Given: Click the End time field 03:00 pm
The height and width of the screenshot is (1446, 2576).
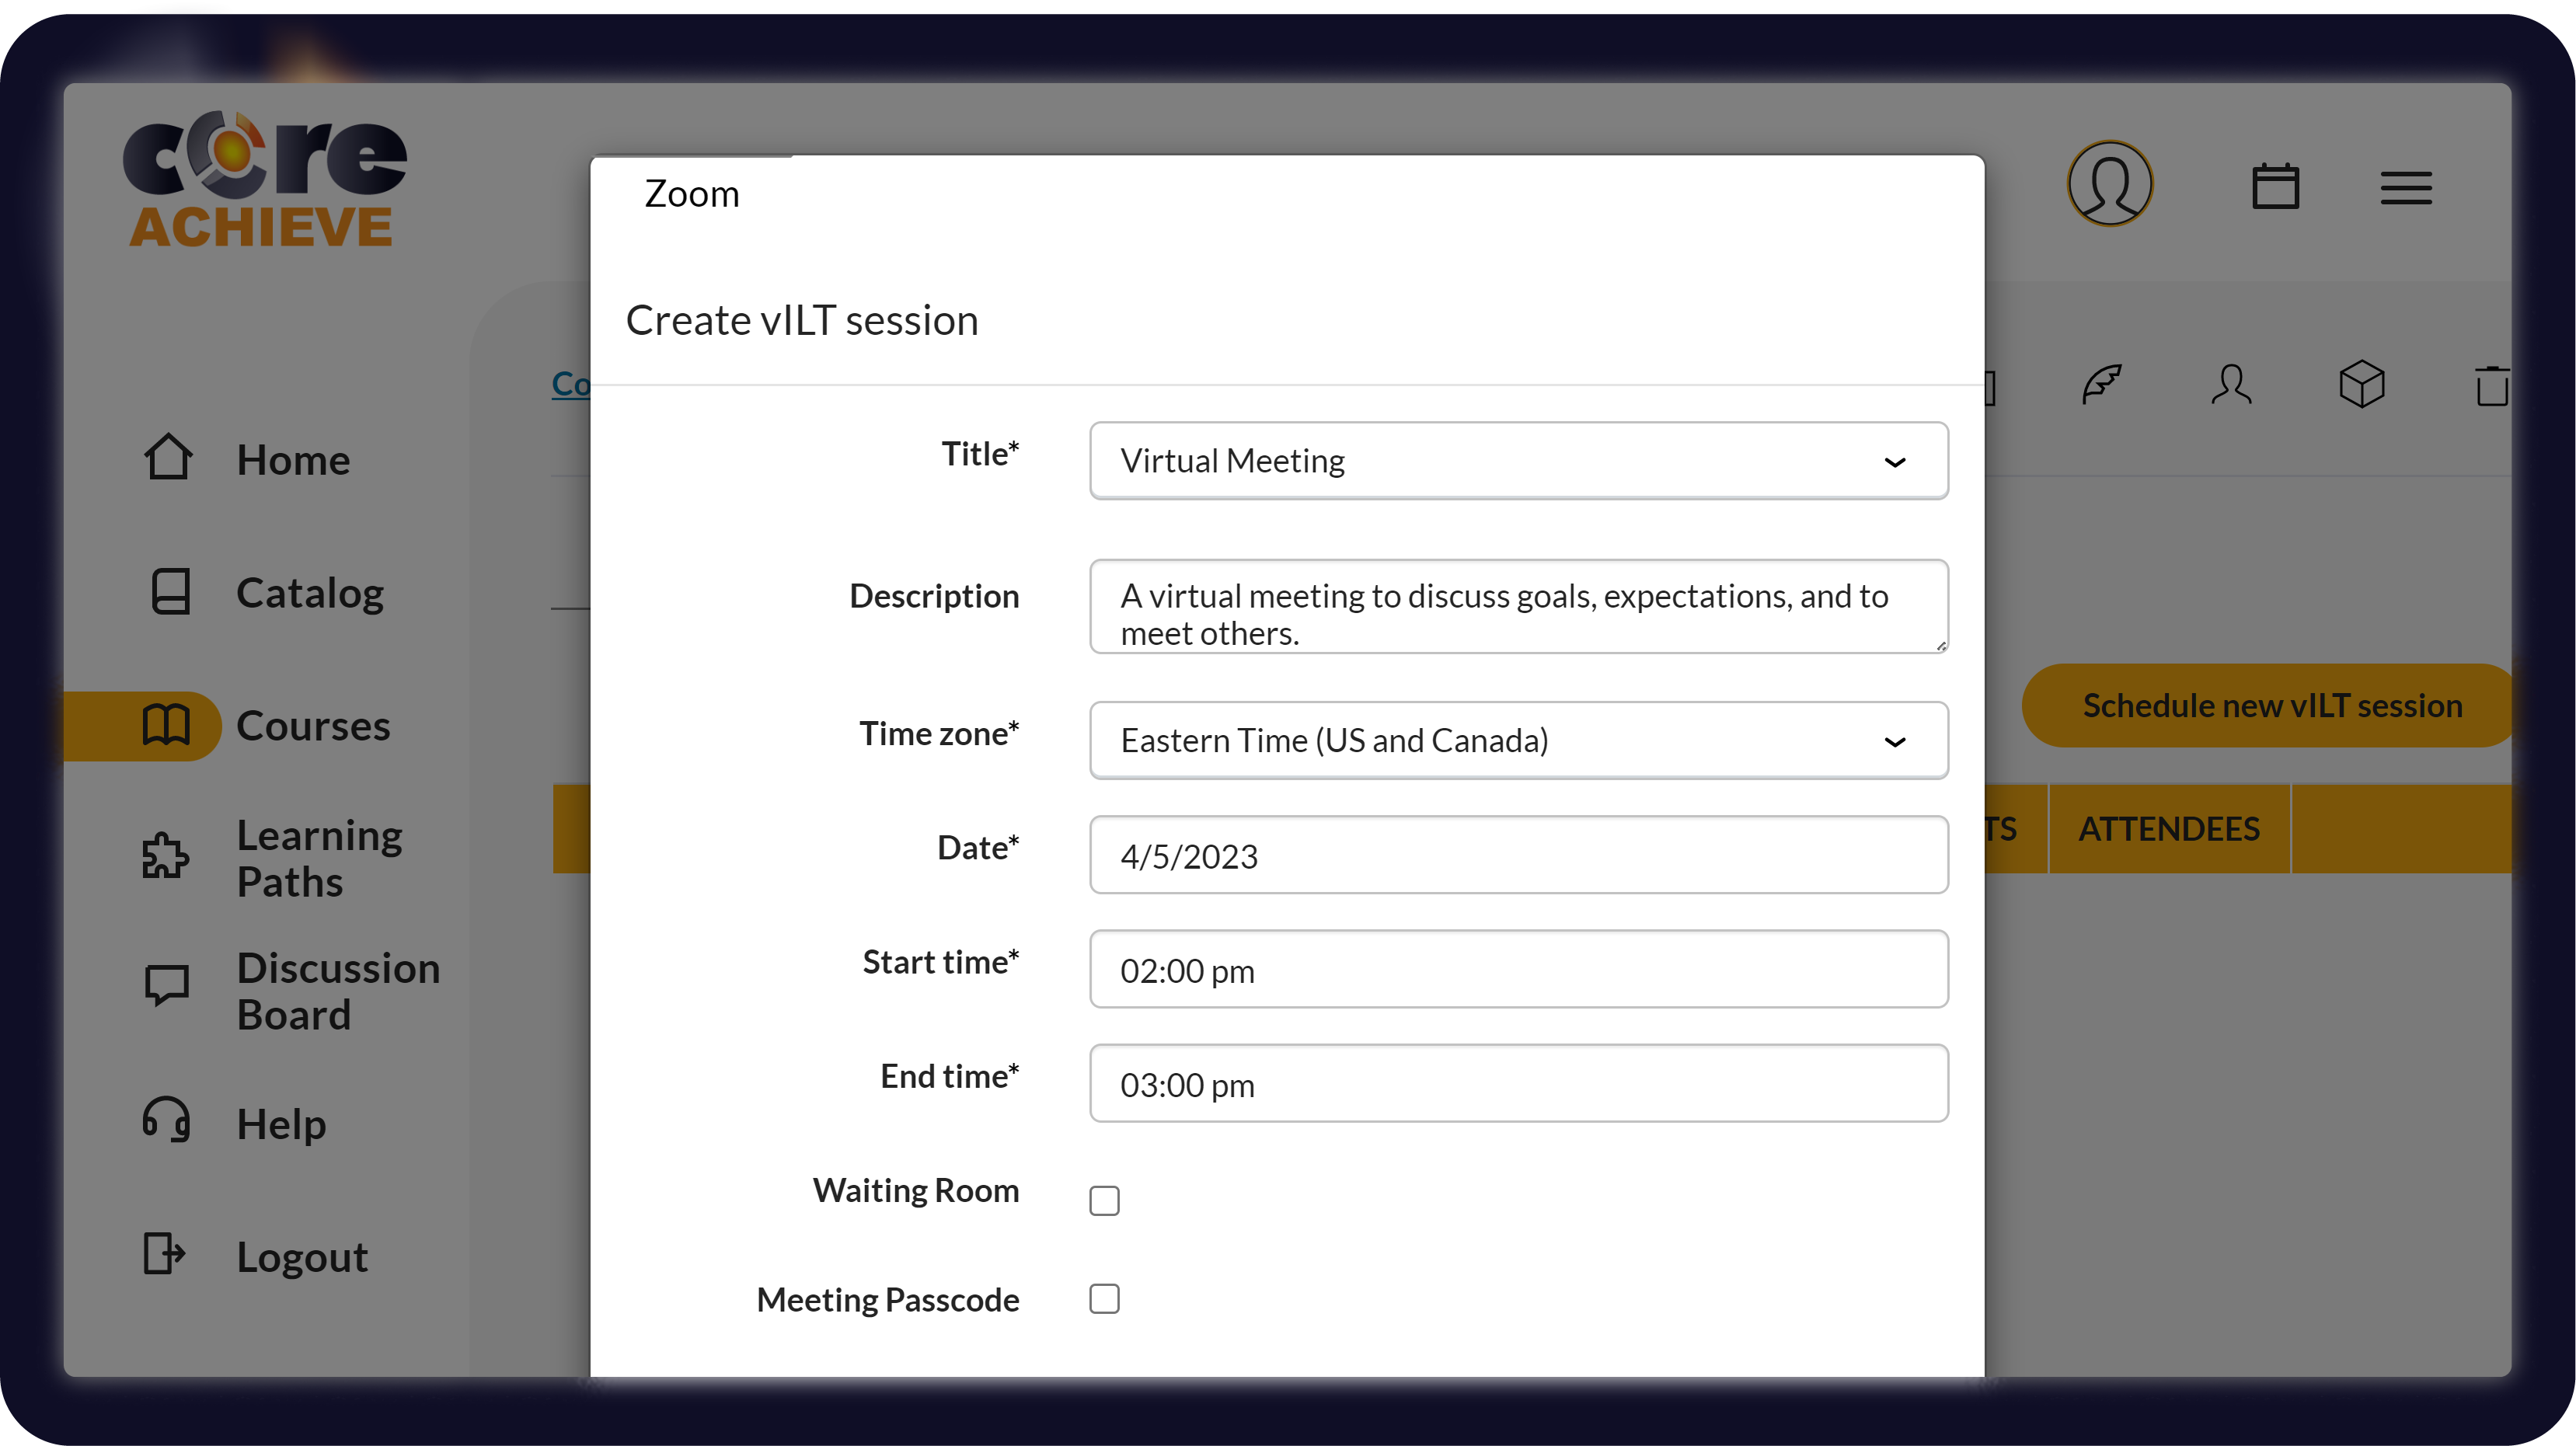Looking at the screenshot, I should pyautogui.click(x=1519, y=1084).
